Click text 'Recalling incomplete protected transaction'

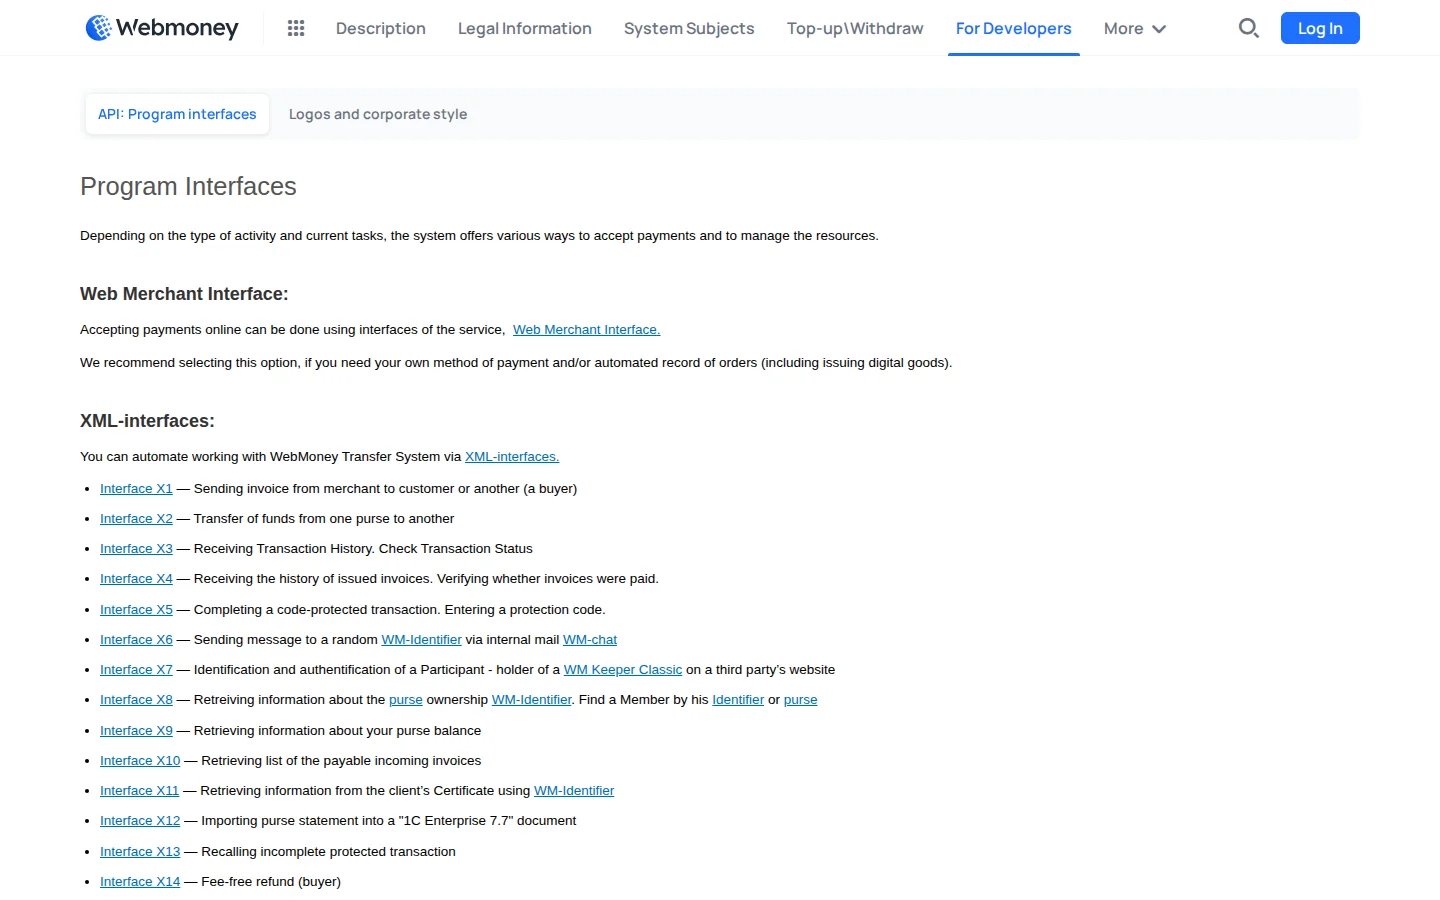coord(328,852)
